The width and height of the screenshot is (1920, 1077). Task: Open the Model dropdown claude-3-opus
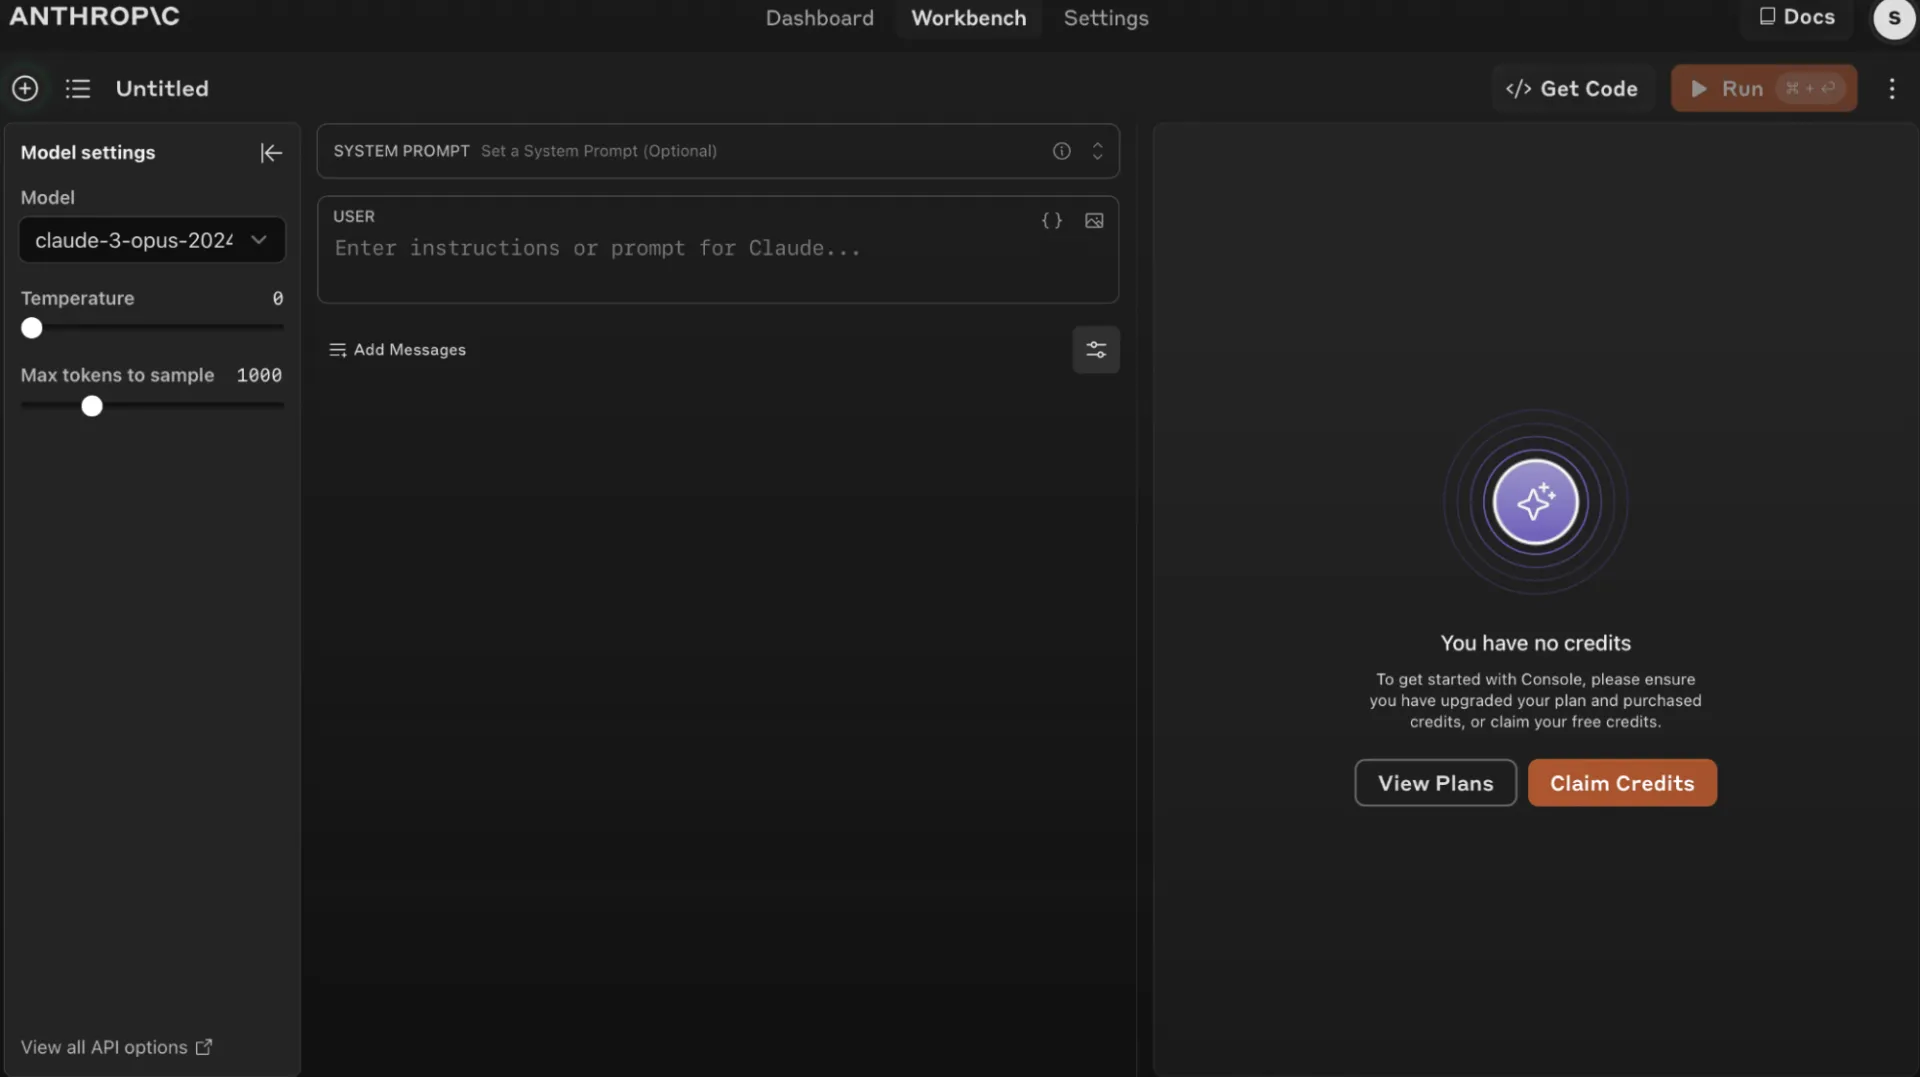tap(152, 240)
